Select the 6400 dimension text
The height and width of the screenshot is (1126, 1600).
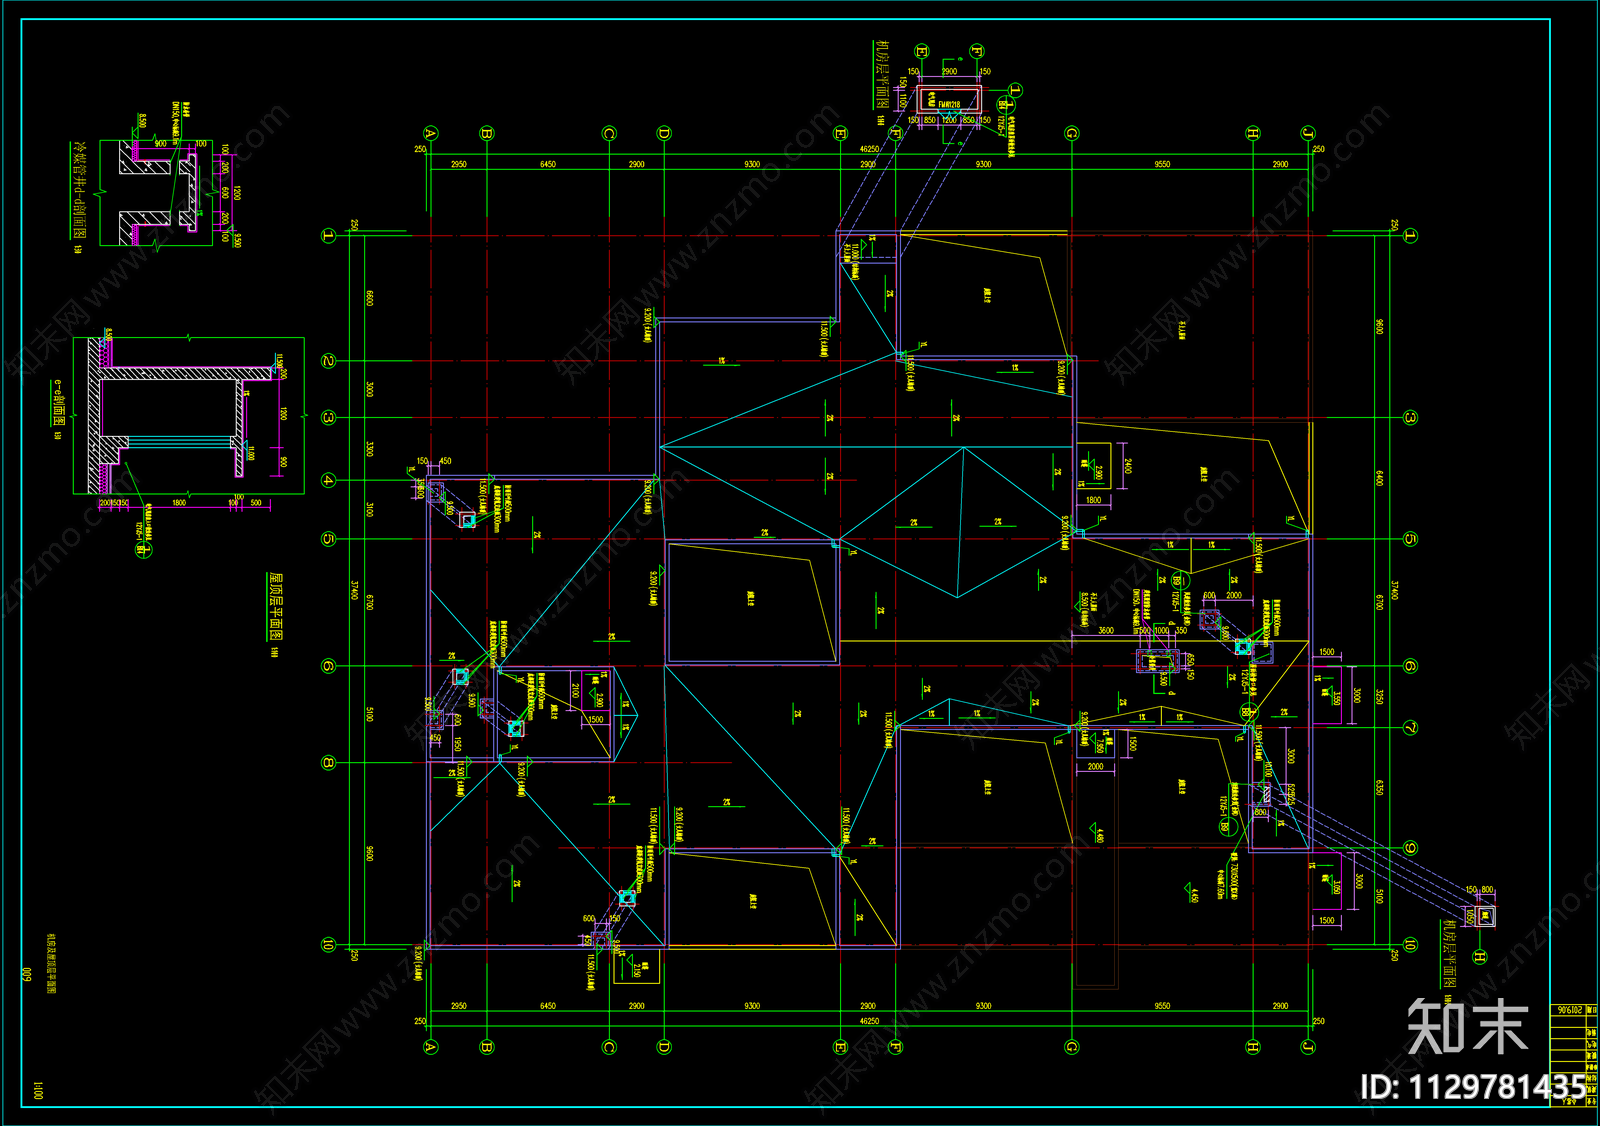coord(1379,478)
